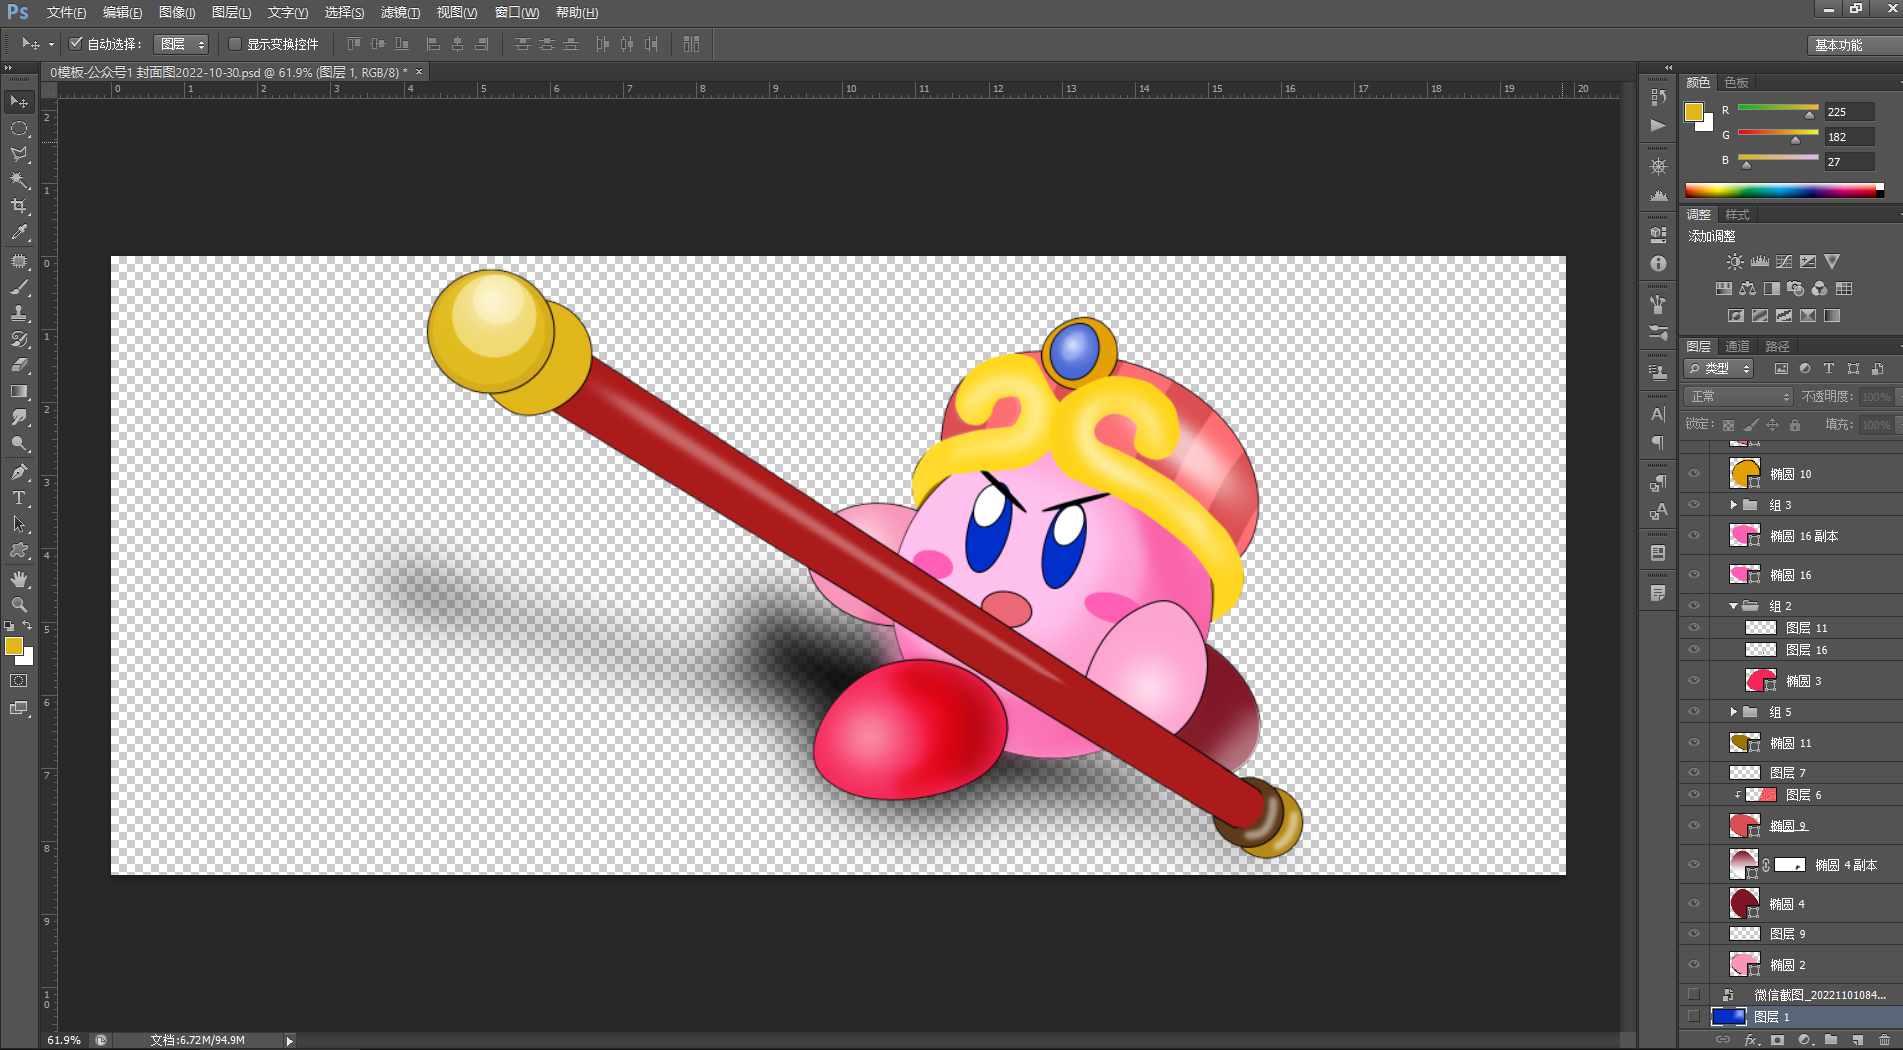
Task: Close the document tab
Action: pyautogui.click(x=419, y=72)
